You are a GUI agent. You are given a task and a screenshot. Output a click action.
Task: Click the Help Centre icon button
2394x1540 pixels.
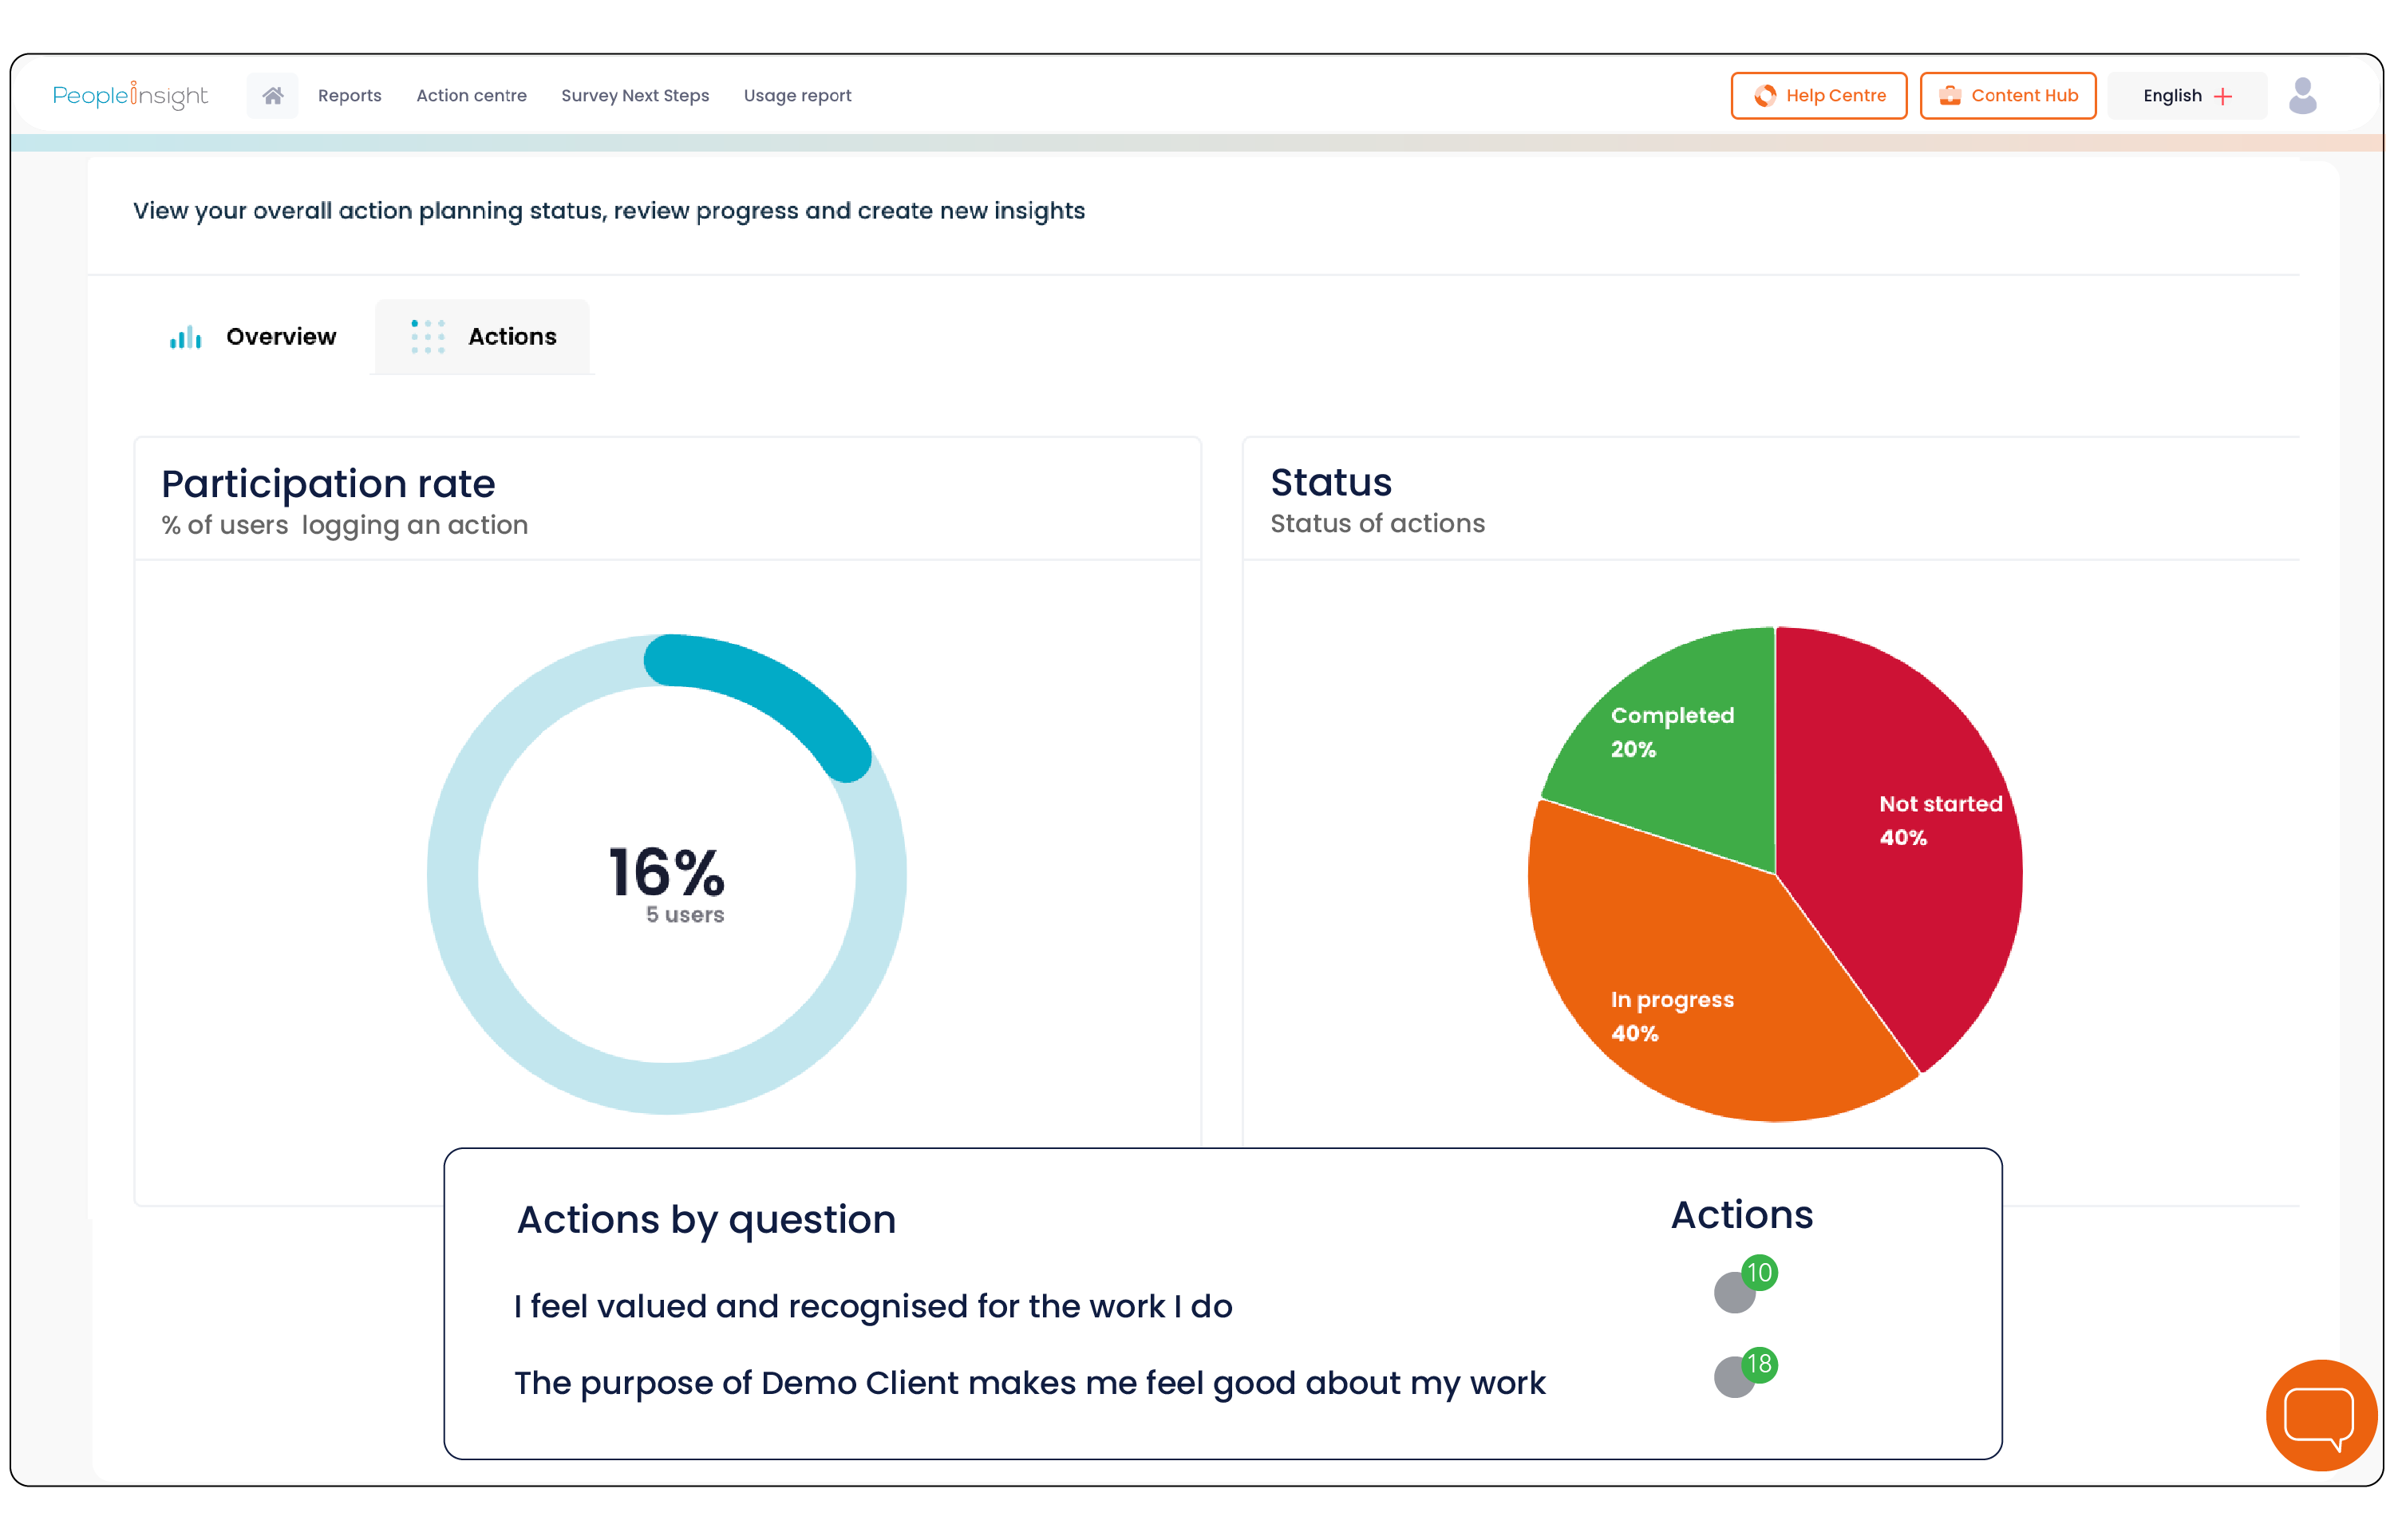point(1766,96)
